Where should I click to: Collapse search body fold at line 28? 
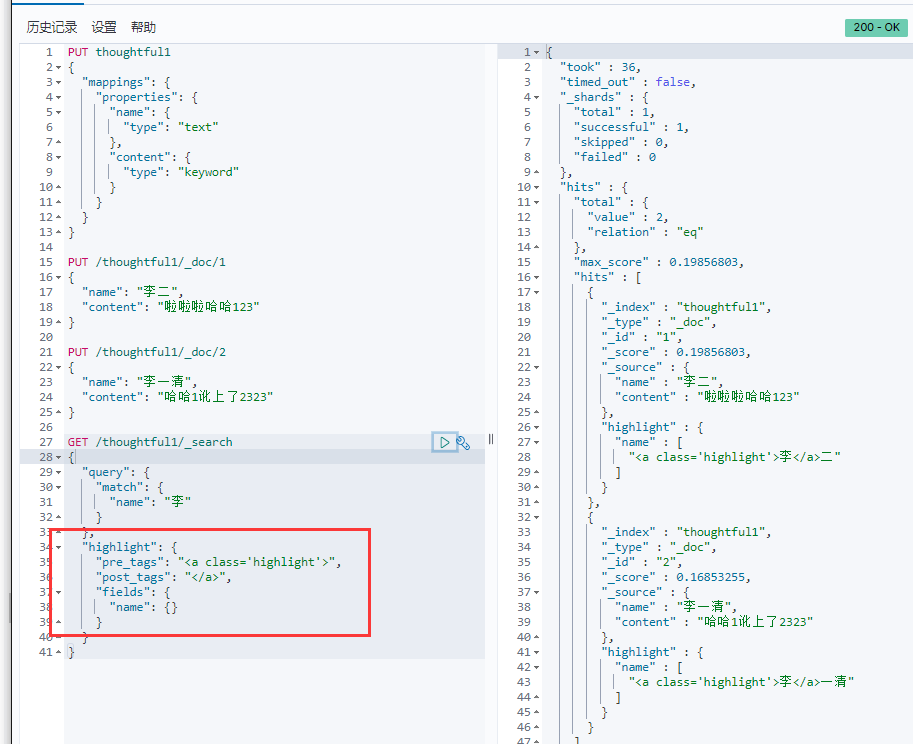click(58, 458)
